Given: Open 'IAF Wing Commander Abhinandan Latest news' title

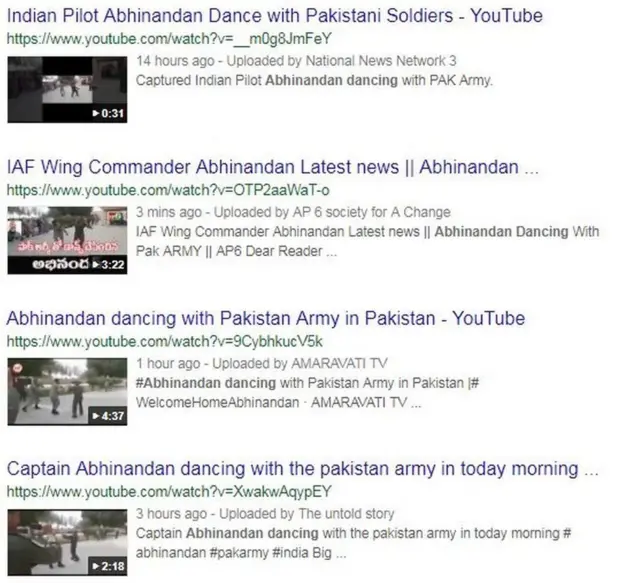Looking at the screenshot, I should 273,167.
